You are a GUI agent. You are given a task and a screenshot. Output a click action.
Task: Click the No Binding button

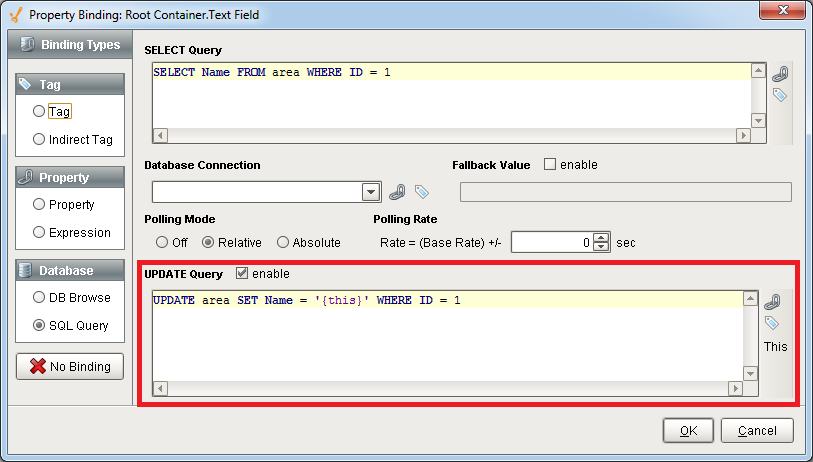click(x=70, y=367)
